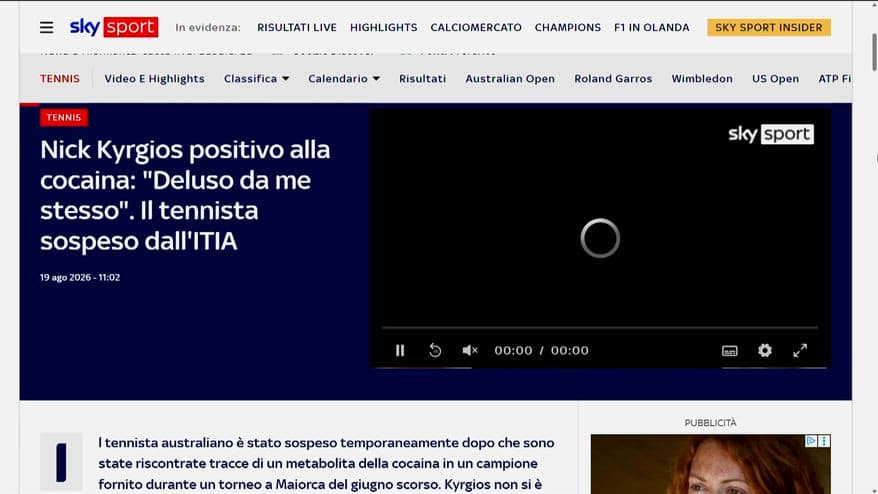Open the TENNIS section tab
Image resolution: width=878 pixels, height=494 pixels.
click(60, 79)
